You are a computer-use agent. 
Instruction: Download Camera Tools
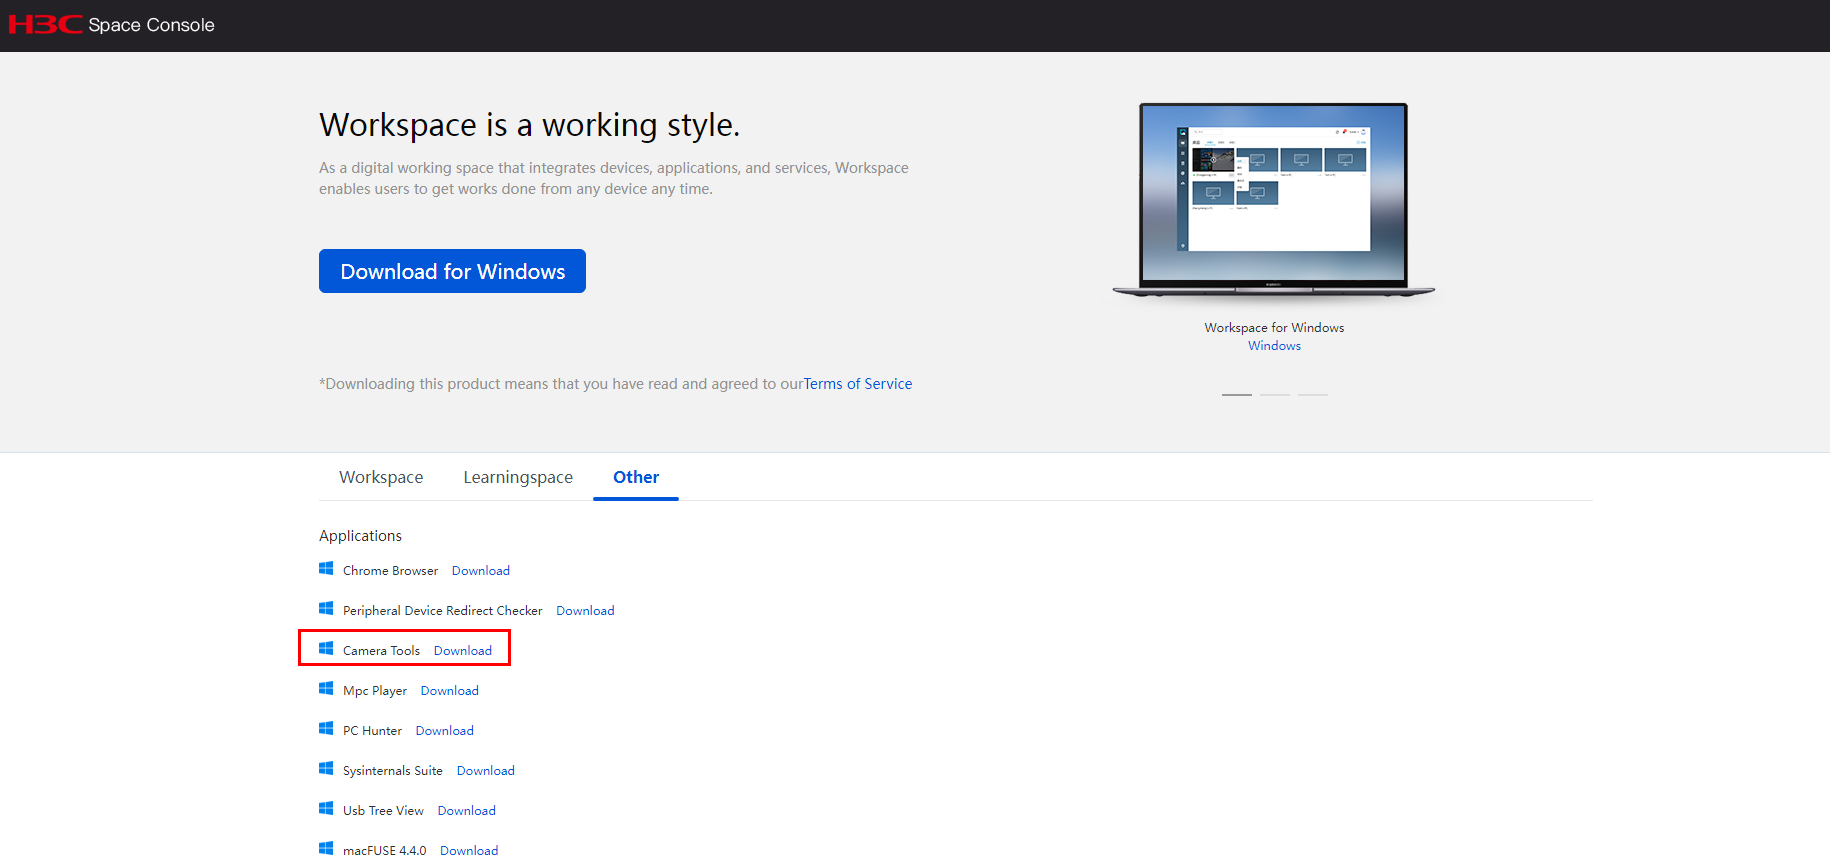[x=463, y=651]
